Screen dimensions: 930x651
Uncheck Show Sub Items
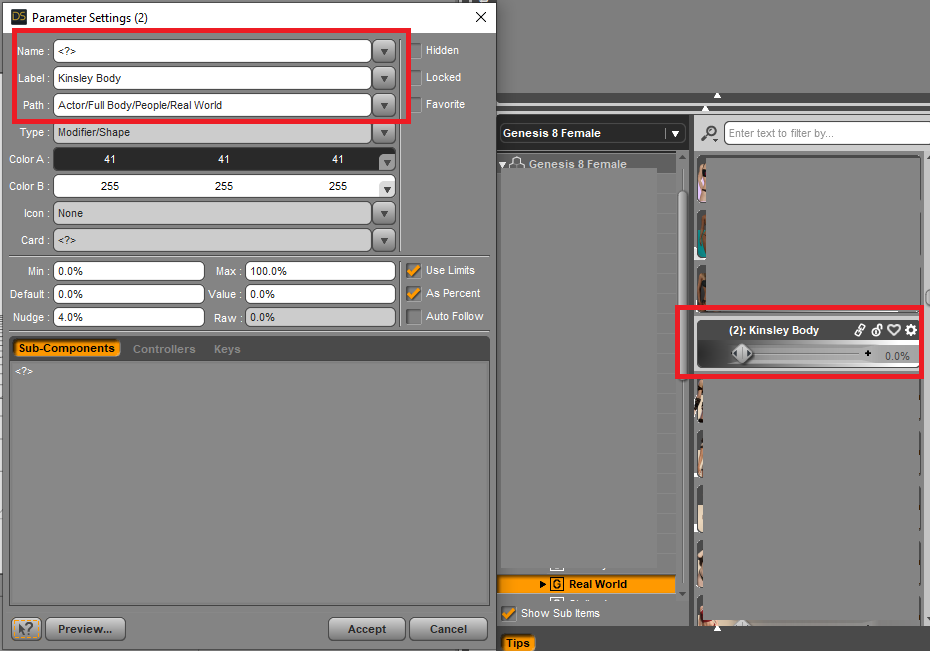point(508,613)
